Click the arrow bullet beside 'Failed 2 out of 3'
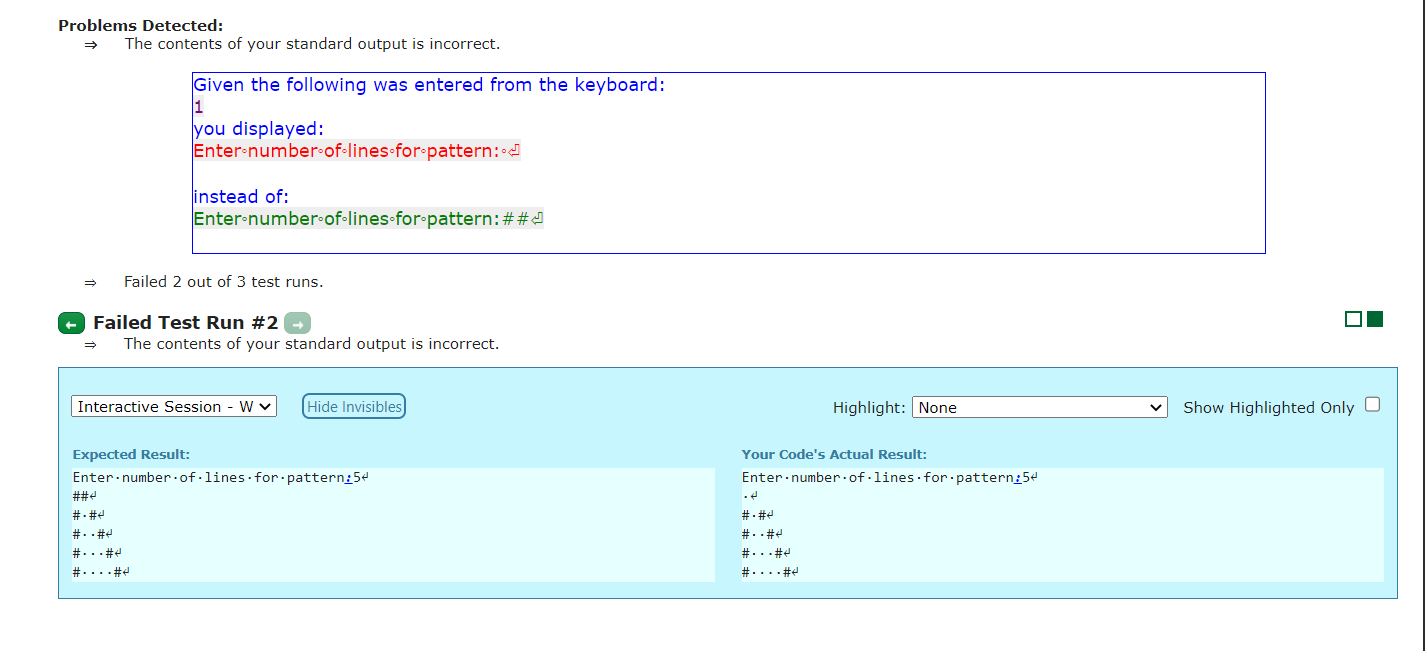Viewport: 1428px width, 651px height. [91, 281]
